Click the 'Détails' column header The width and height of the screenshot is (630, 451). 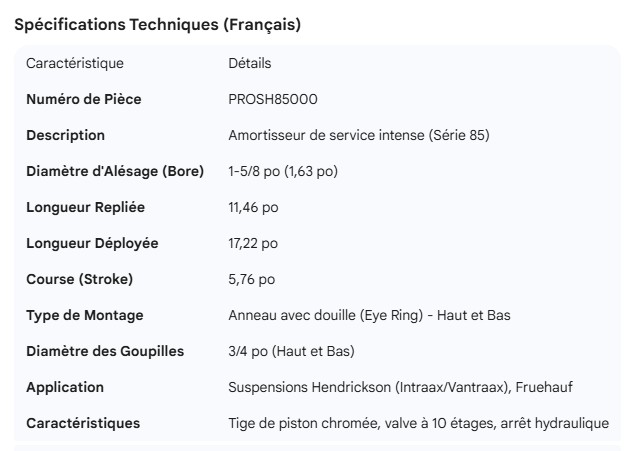[250, 63]
